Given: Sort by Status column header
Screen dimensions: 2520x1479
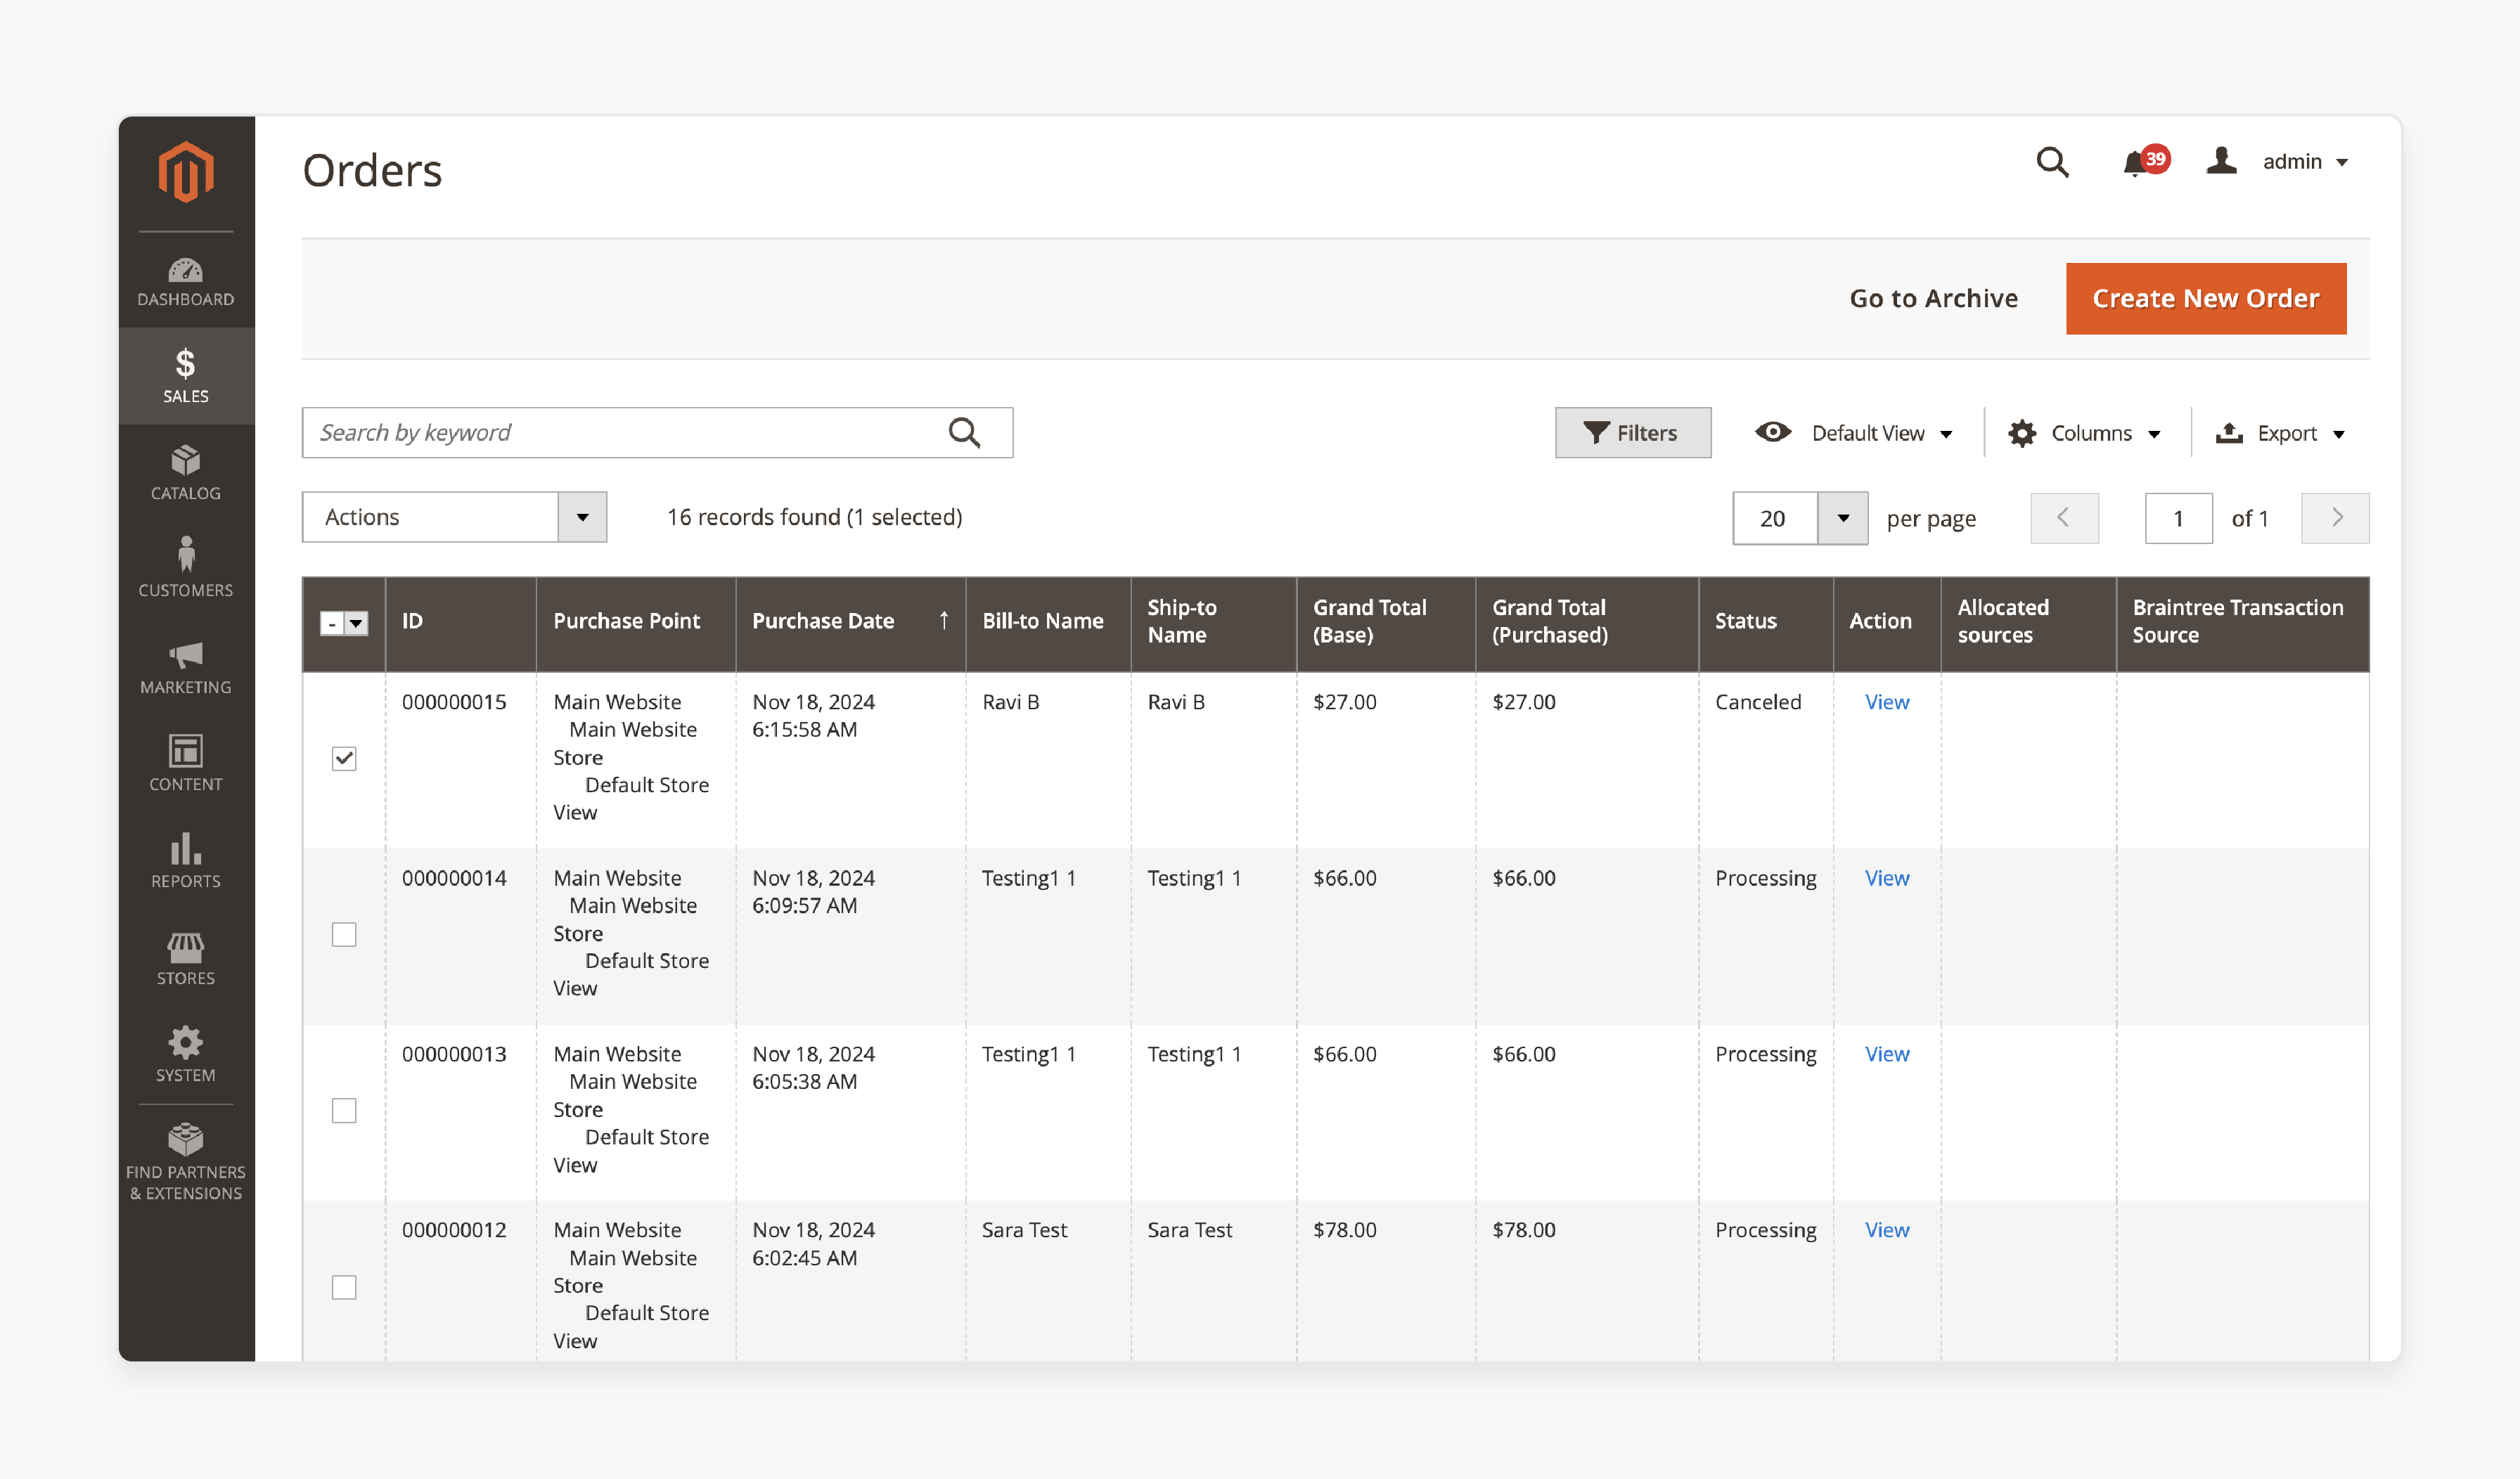Looking at the screenshot, I should click(1766, 623).
